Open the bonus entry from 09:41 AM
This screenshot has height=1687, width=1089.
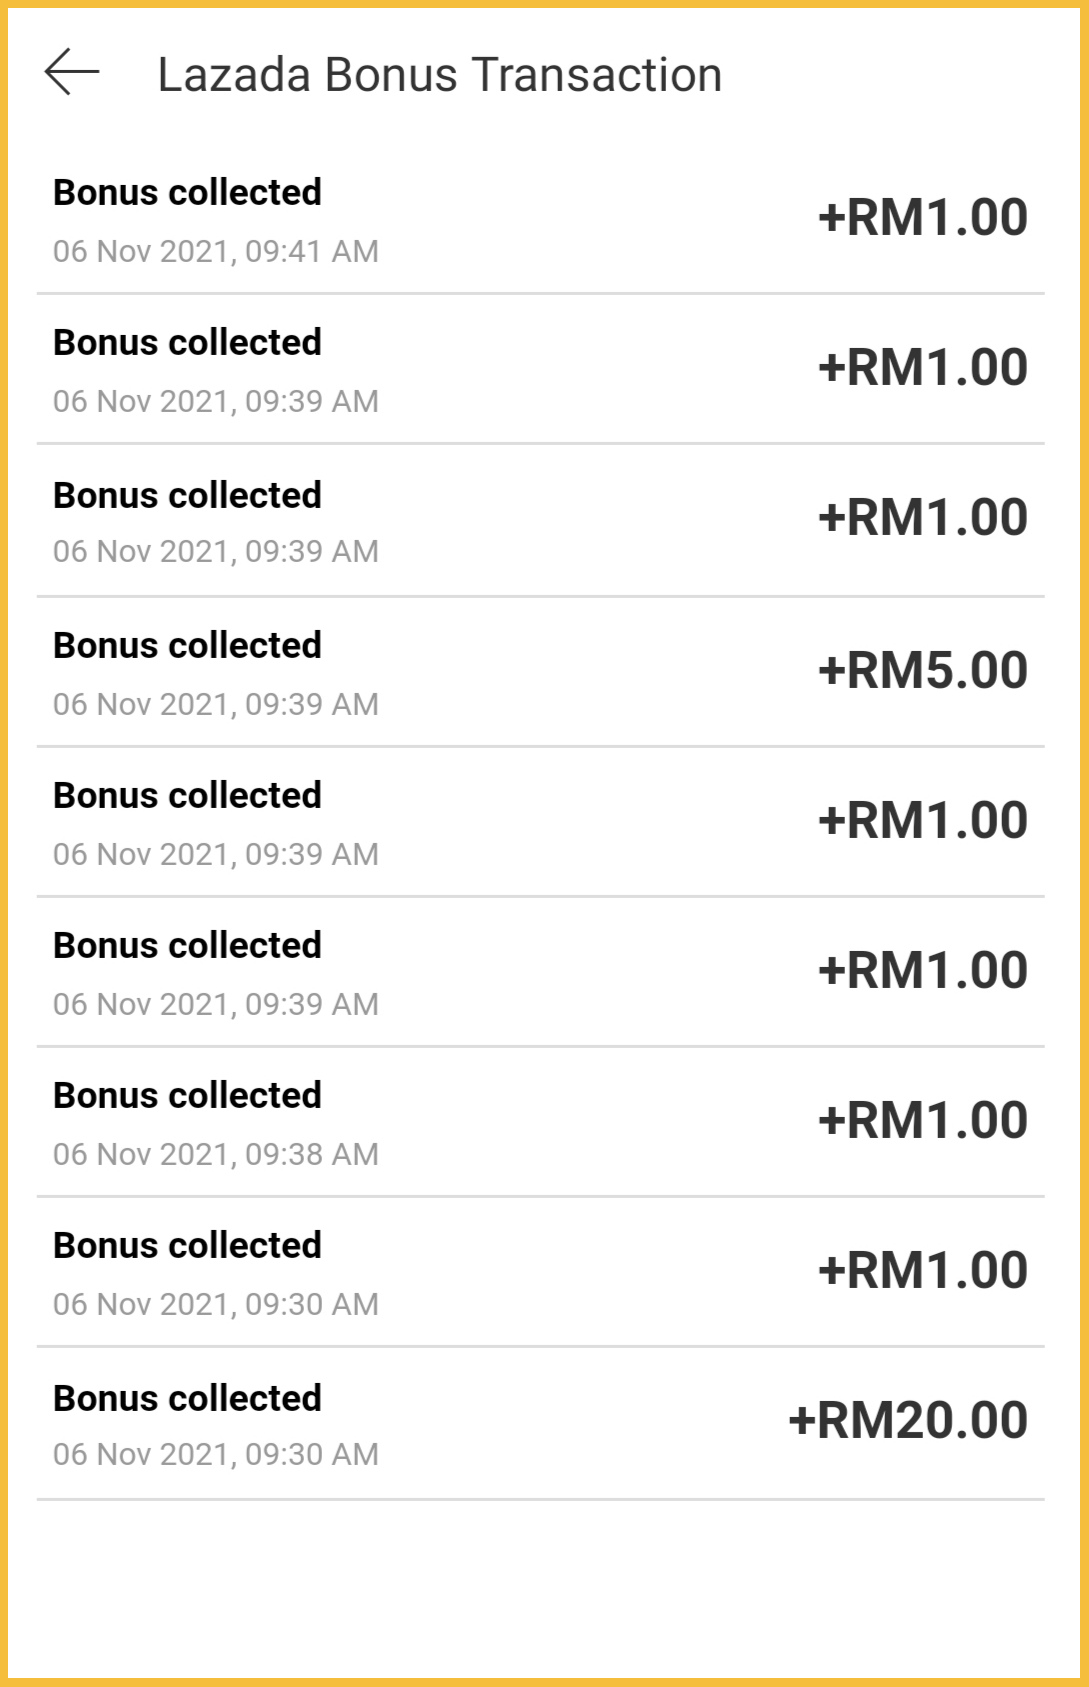540,220
